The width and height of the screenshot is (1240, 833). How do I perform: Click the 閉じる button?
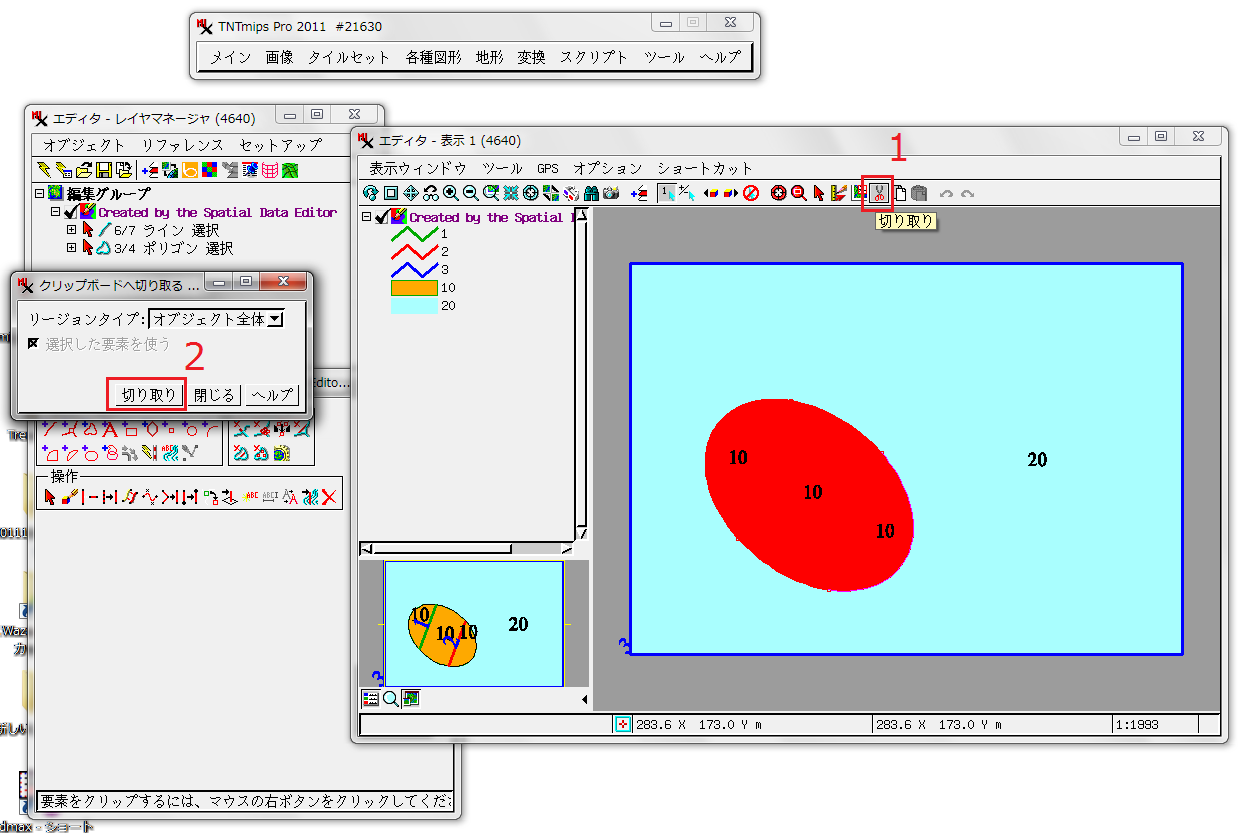click(214, 395)
